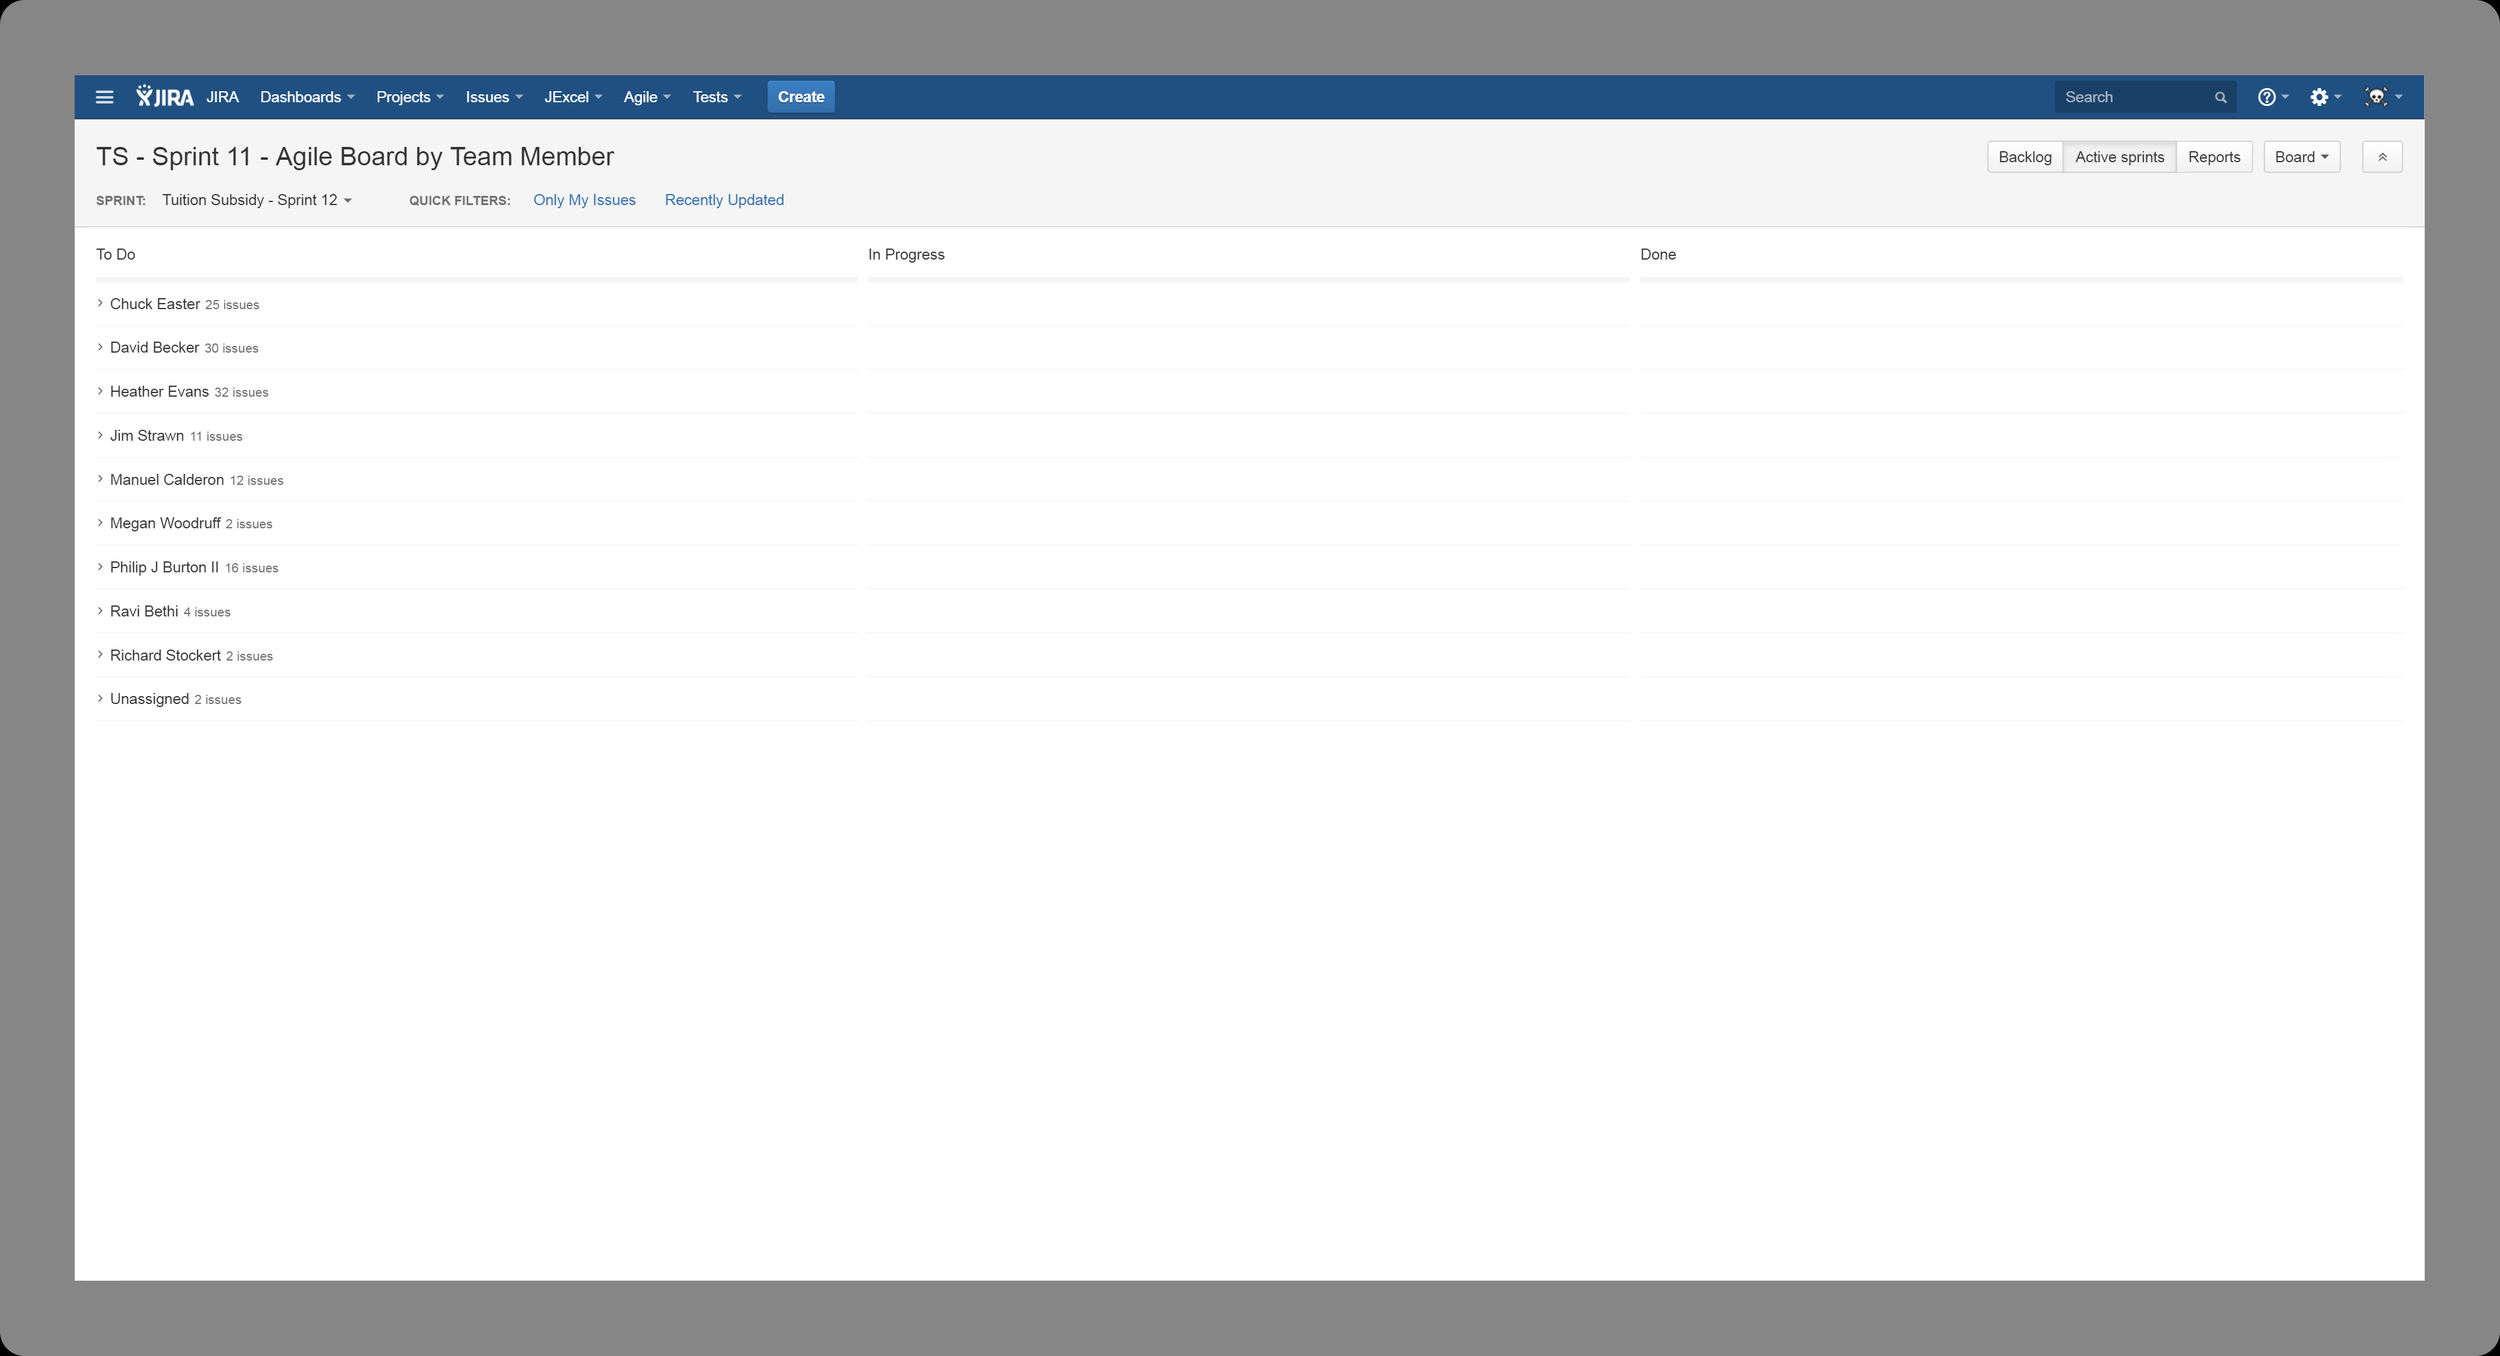
Task: Click the search magnifier icon
Action: (x=2220, y=98)
